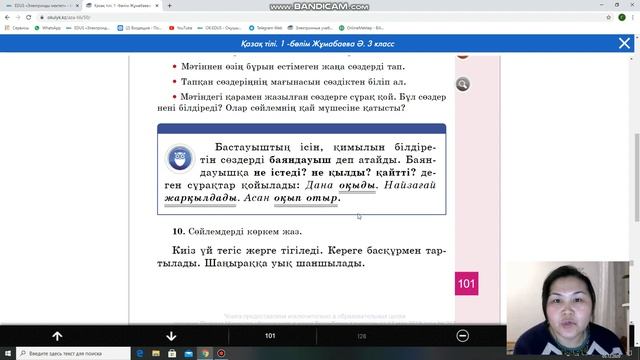Open the Chrome three-dot menu
The height and width of the screenshot is (360, 640).
(633, 17)
